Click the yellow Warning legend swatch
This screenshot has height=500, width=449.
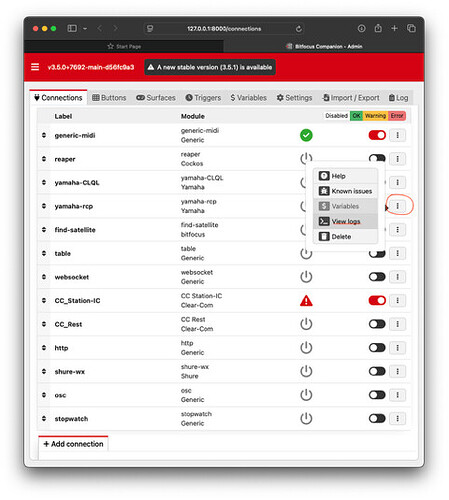click(375, 116)
